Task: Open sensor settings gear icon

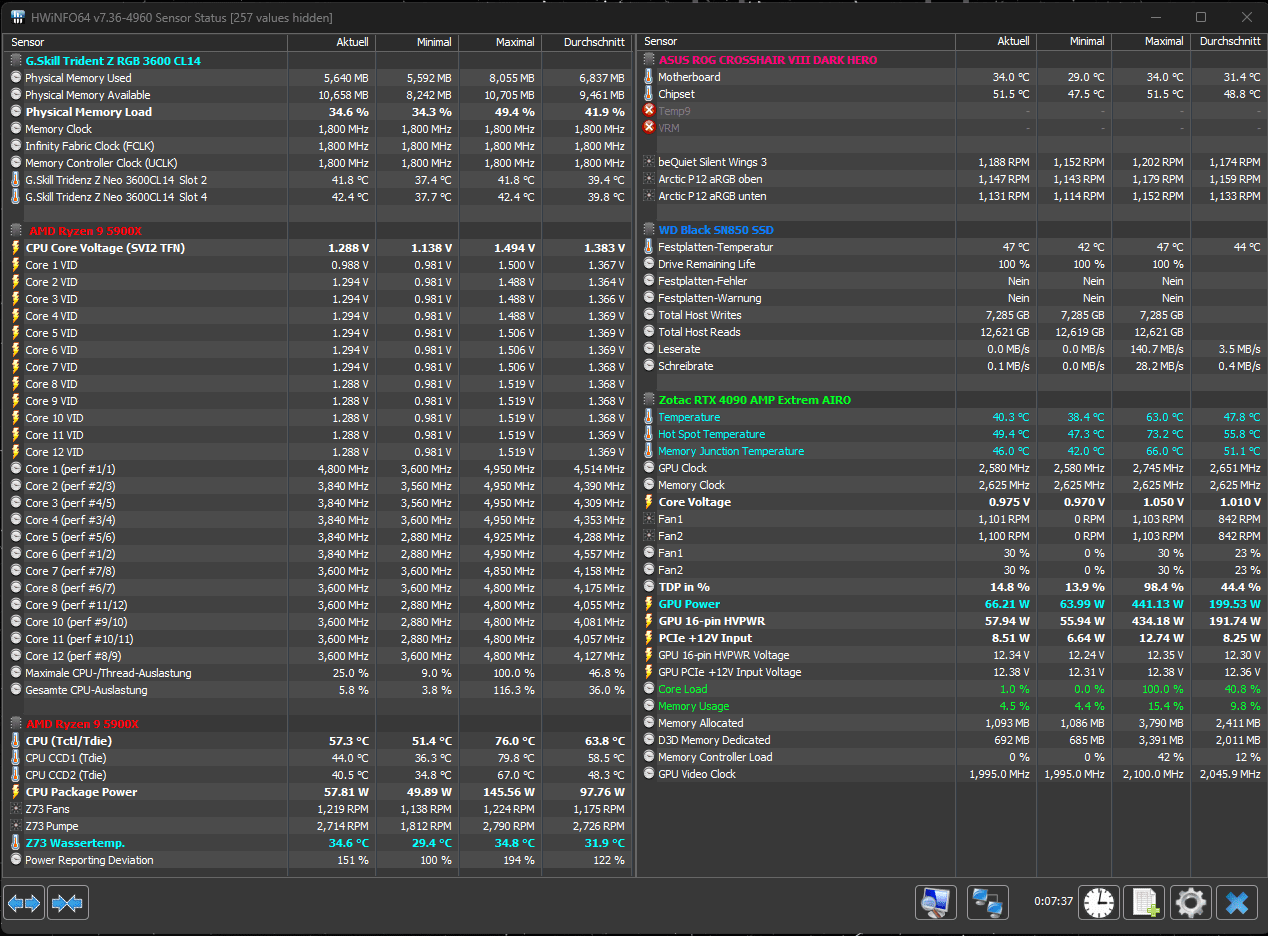Action: tap(1190, 902)
